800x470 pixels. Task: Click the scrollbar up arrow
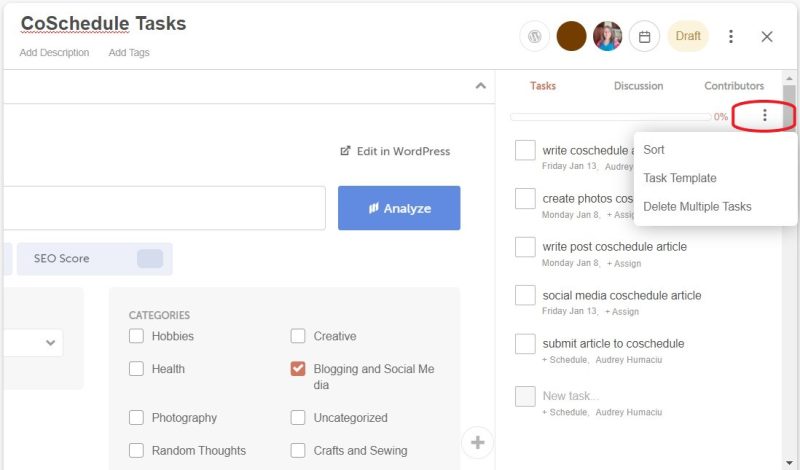click(789, 79)
